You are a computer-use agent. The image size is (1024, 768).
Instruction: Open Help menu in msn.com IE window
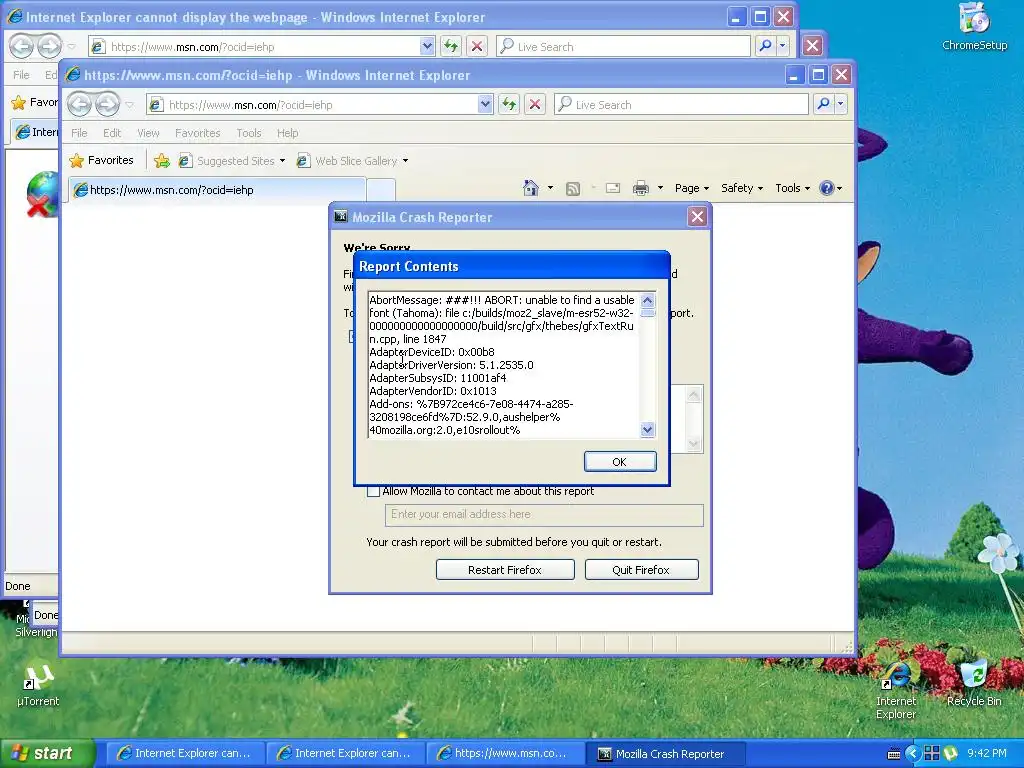click(x=287, y=133)
